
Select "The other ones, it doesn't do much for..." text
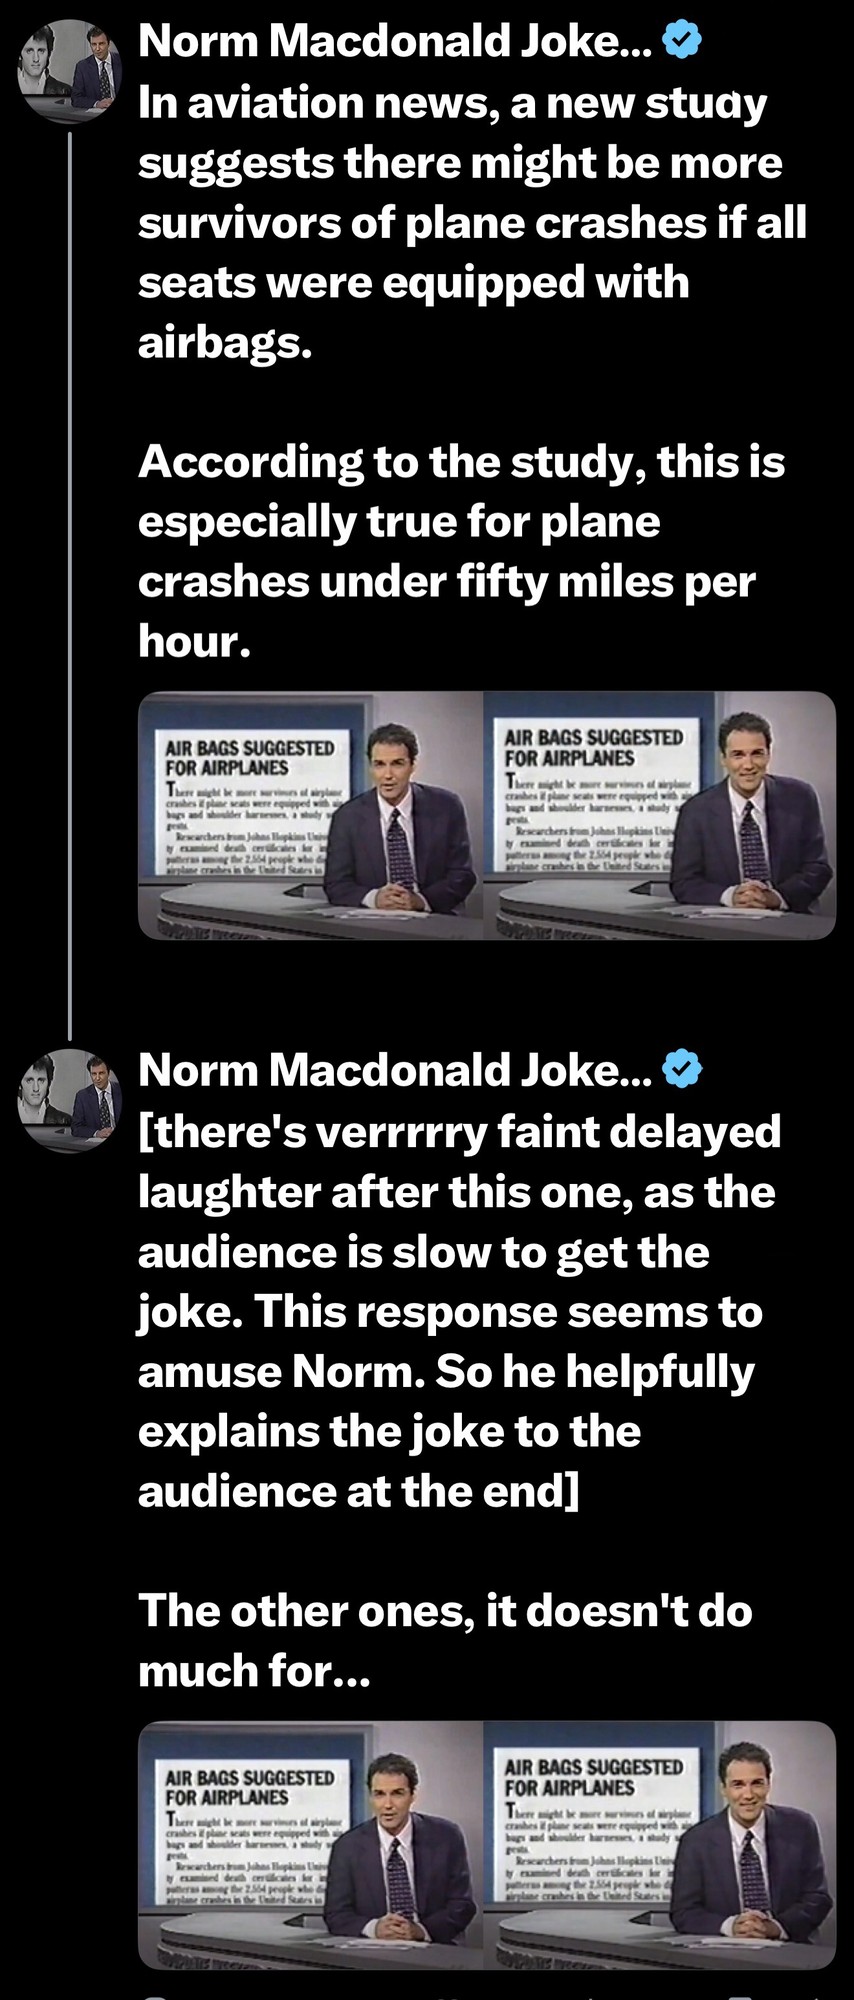point(444,1640)
